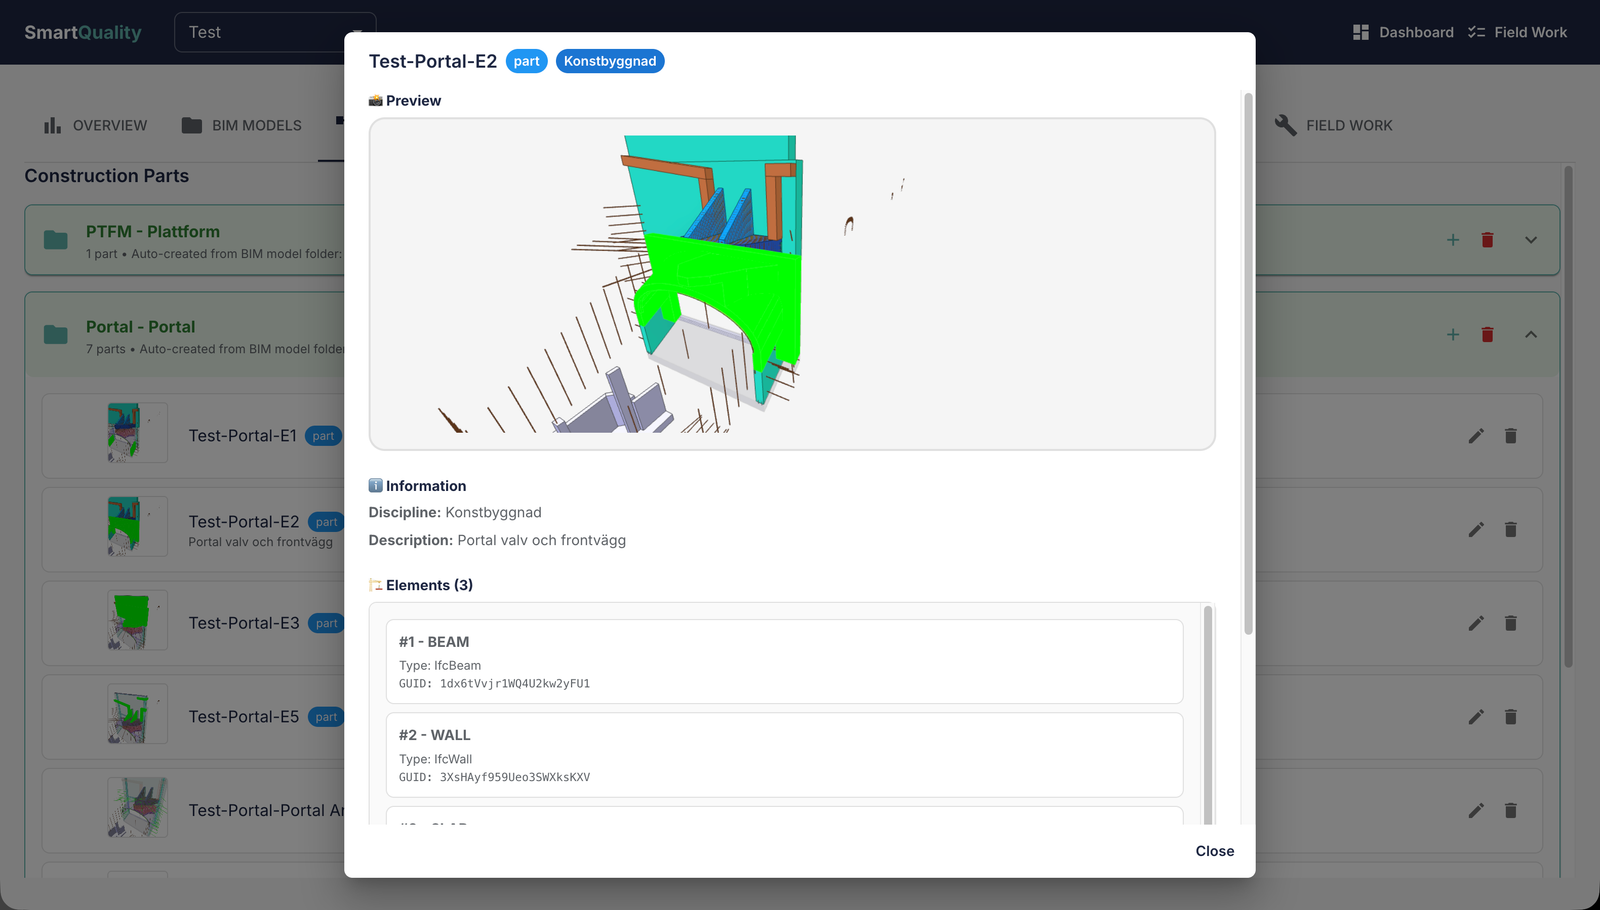The height and width of the screenshot is (910, 1600).
Task: Open the Field Work link in header
Action: pyautogui.click(x=1517, y=32)
